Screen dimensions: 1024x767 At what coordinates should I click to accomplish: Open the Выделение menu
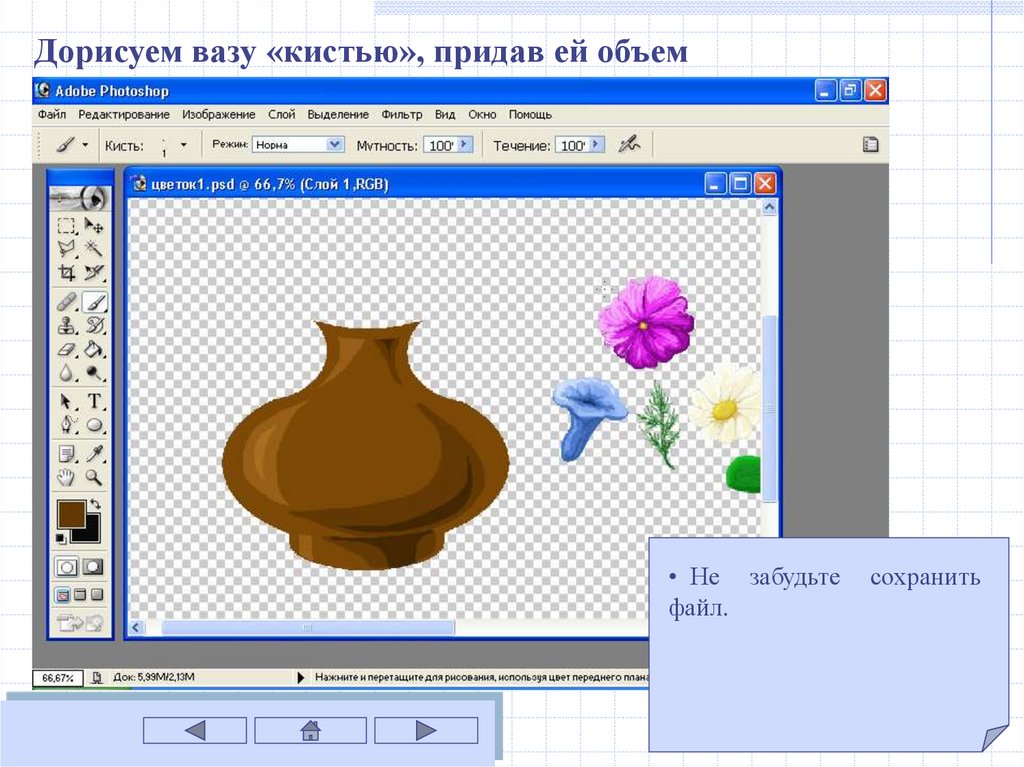[338, 114]
